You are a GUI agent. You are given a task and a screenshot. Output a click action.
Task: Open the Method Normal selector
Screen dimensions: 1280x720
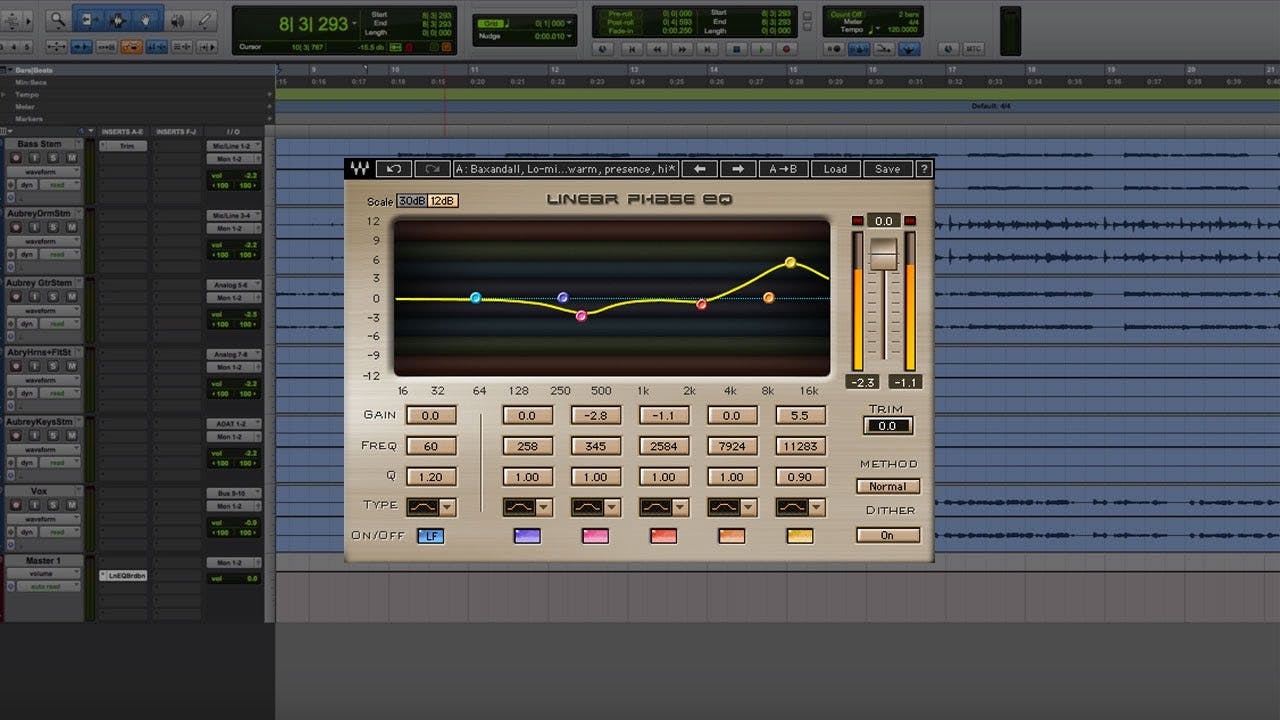point(887,487)
